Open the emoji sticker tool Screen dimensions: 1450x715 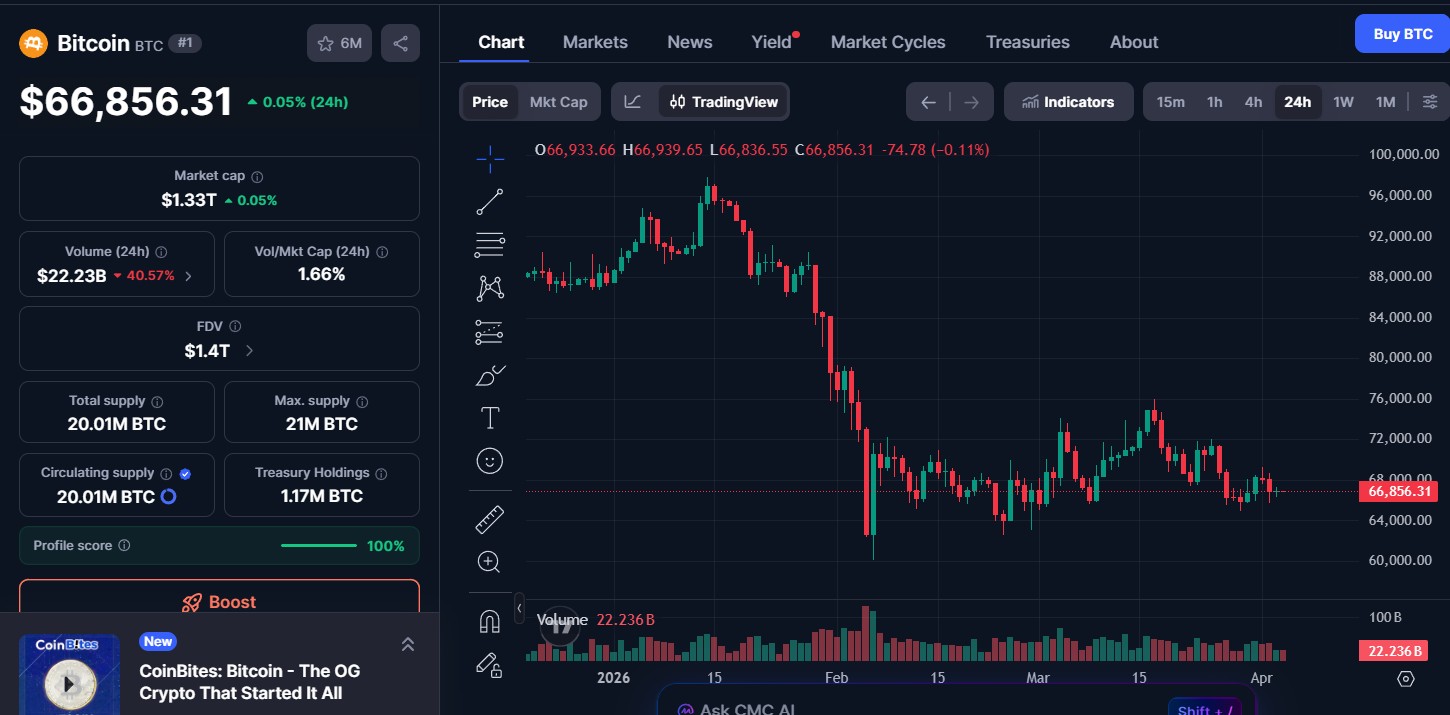click(x=489, y=460)
